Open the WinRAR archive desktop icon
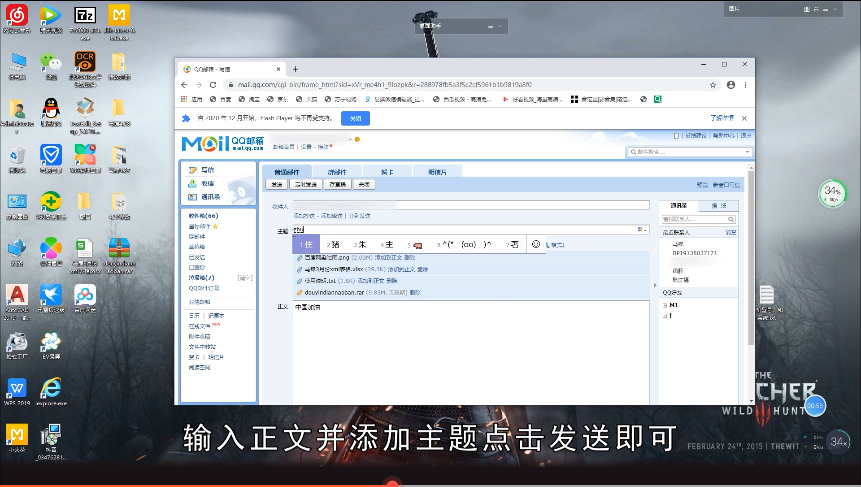The image size is (861, 487). (119, 248)
